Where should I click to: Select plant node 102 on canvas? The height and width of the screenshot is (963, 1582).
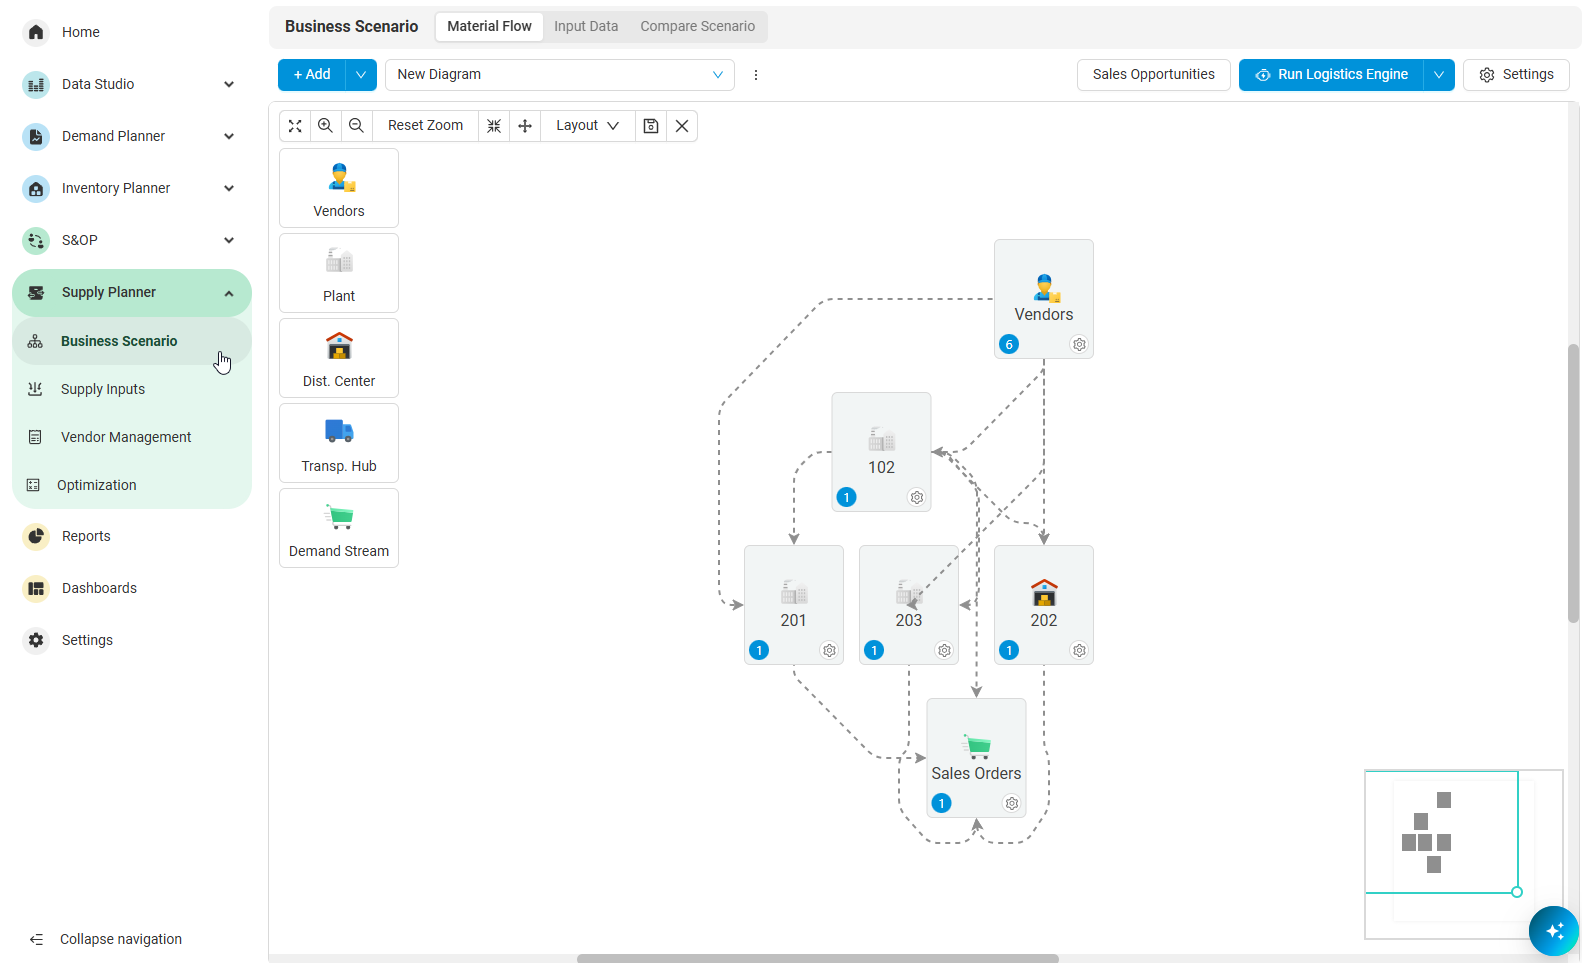click(882, 452)
